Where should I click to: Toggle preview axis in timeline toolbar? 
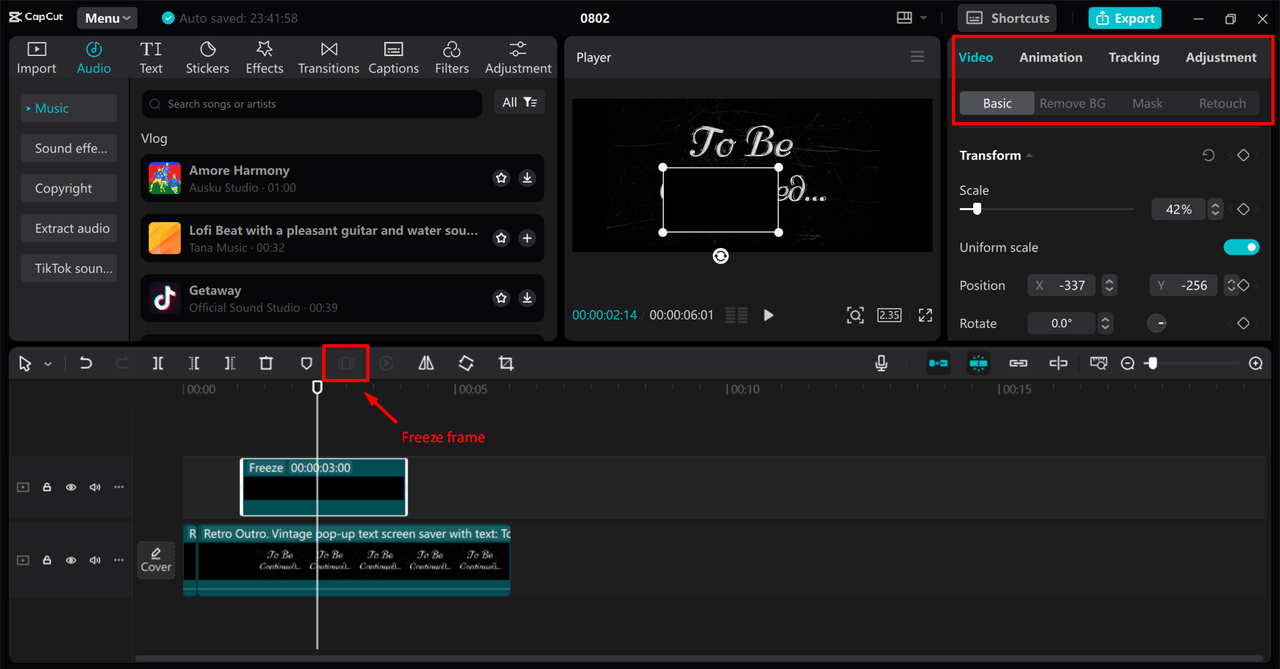click(x=1058, y=364)
